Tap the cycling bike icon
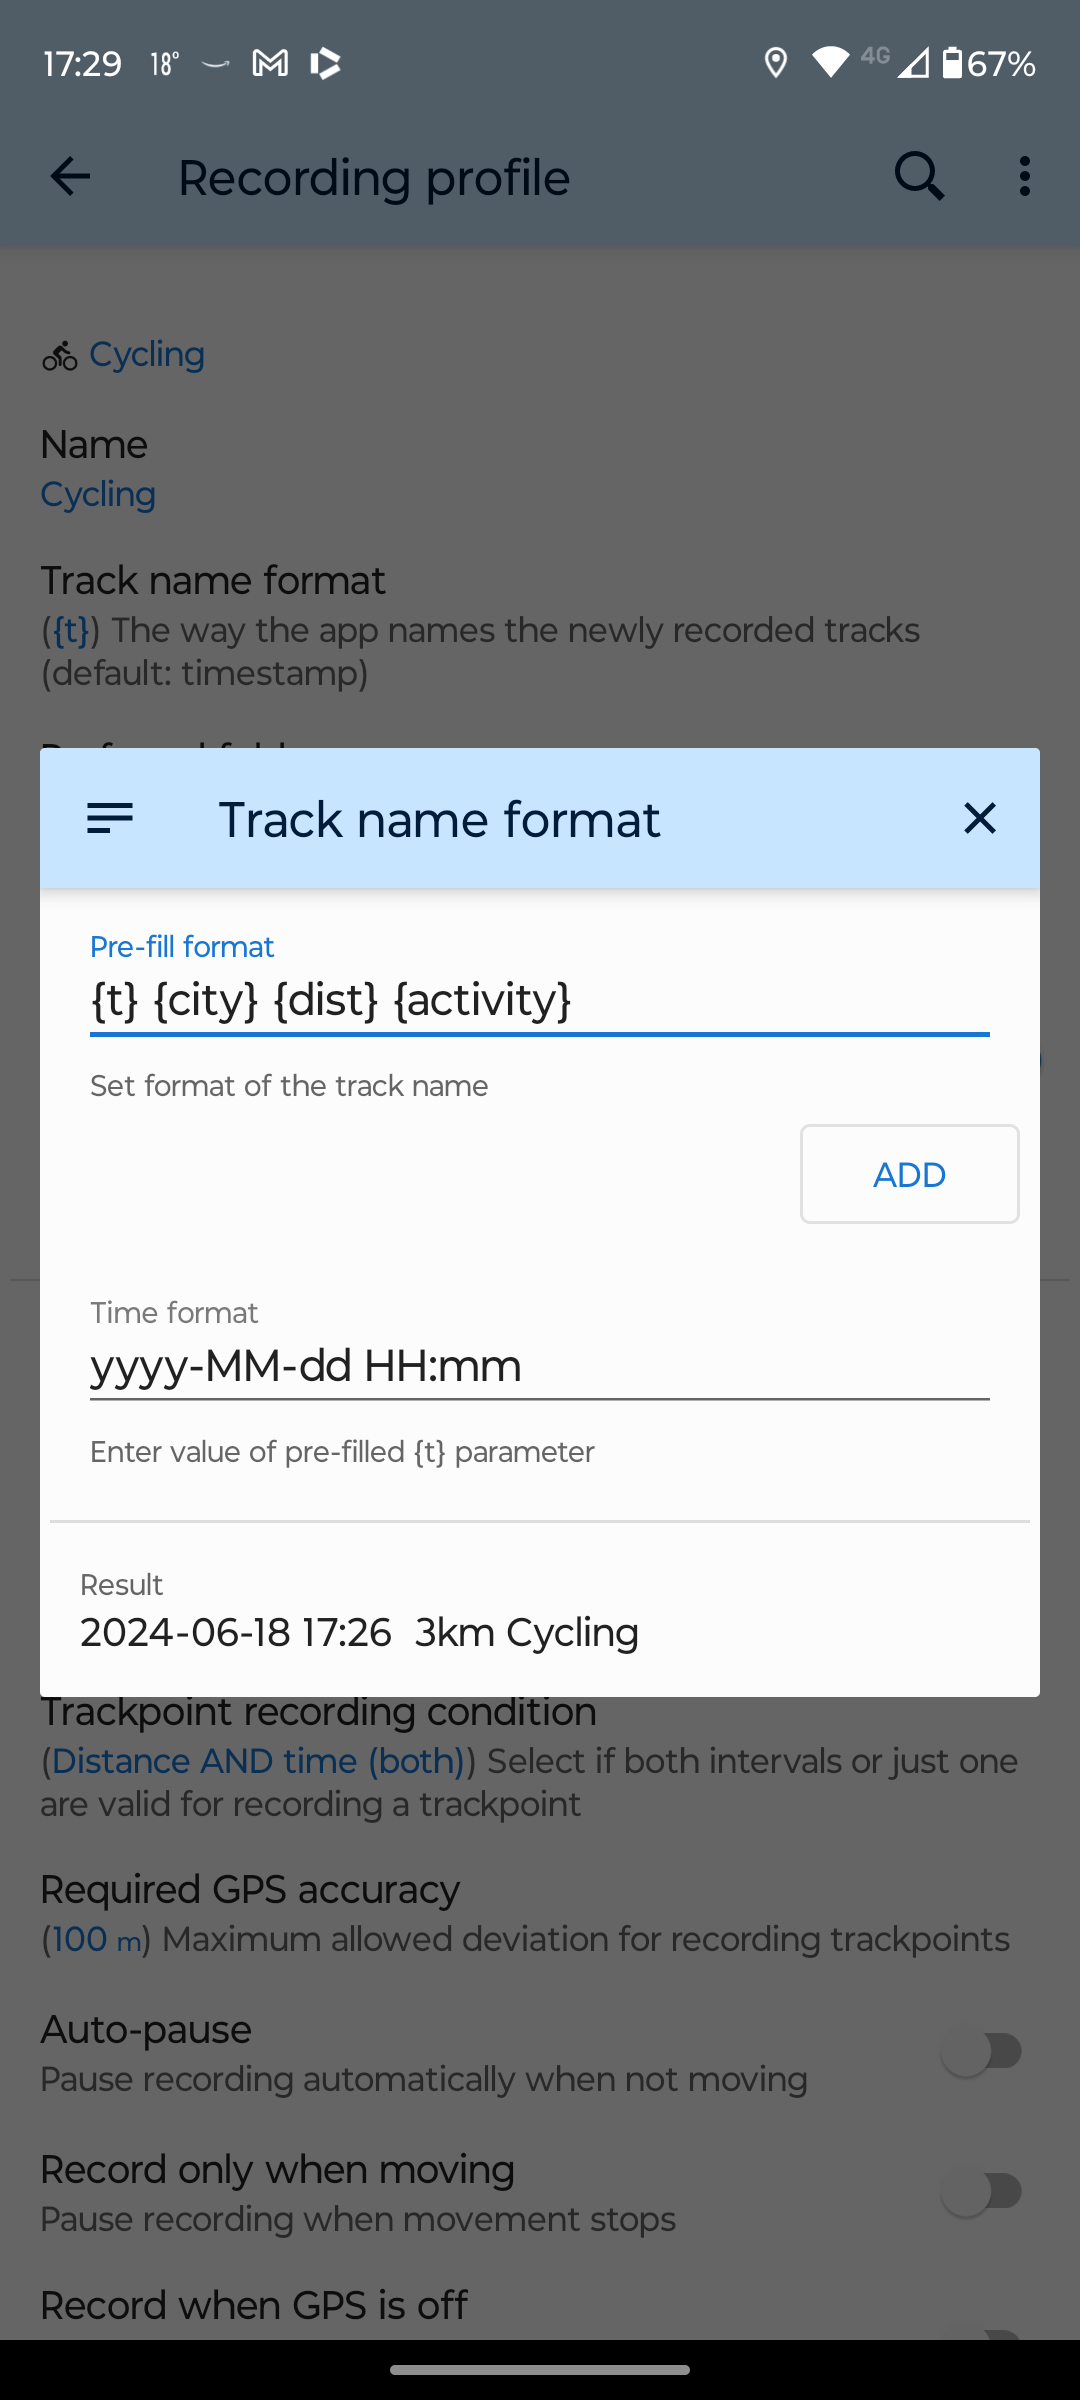This screenshot has width=1080, height=2400. (59, 355)
